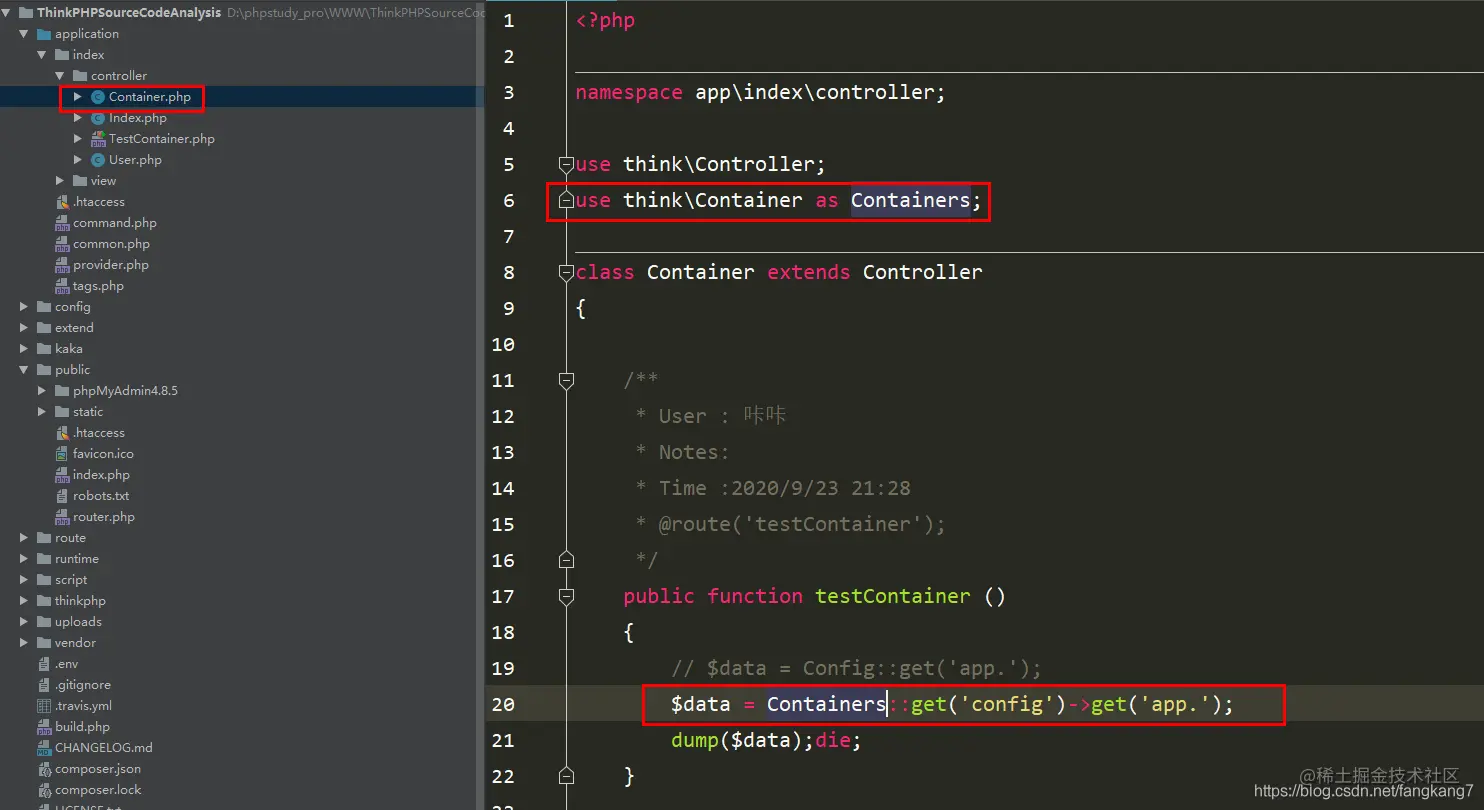Toggle fold marker at comment end line 16
This screenshot has width=1484, height=810.
click(x=566, y=560)
